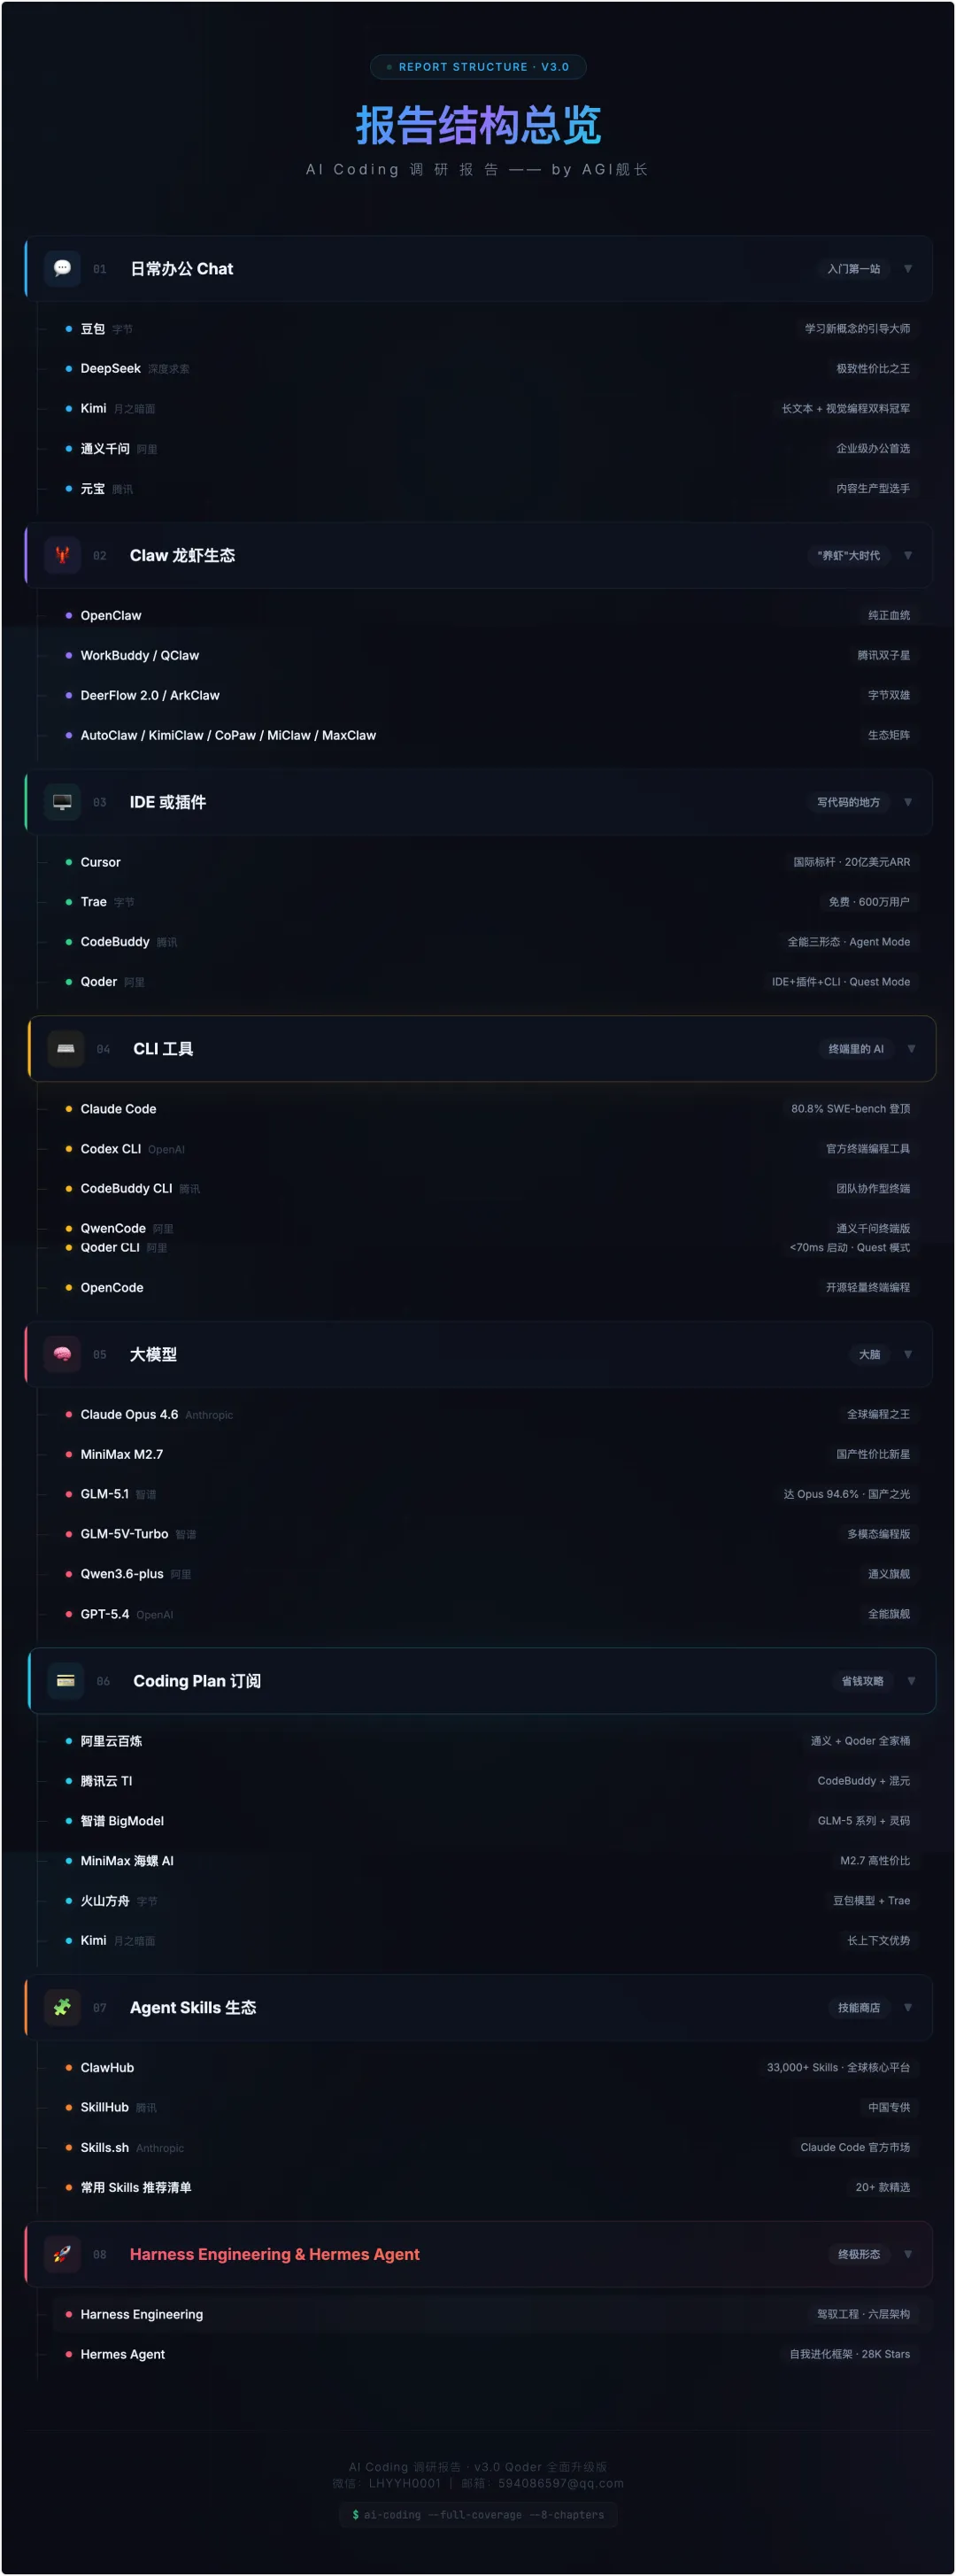Click the puzzle piece icon for Agent Skills 生态

[62, 2007]
